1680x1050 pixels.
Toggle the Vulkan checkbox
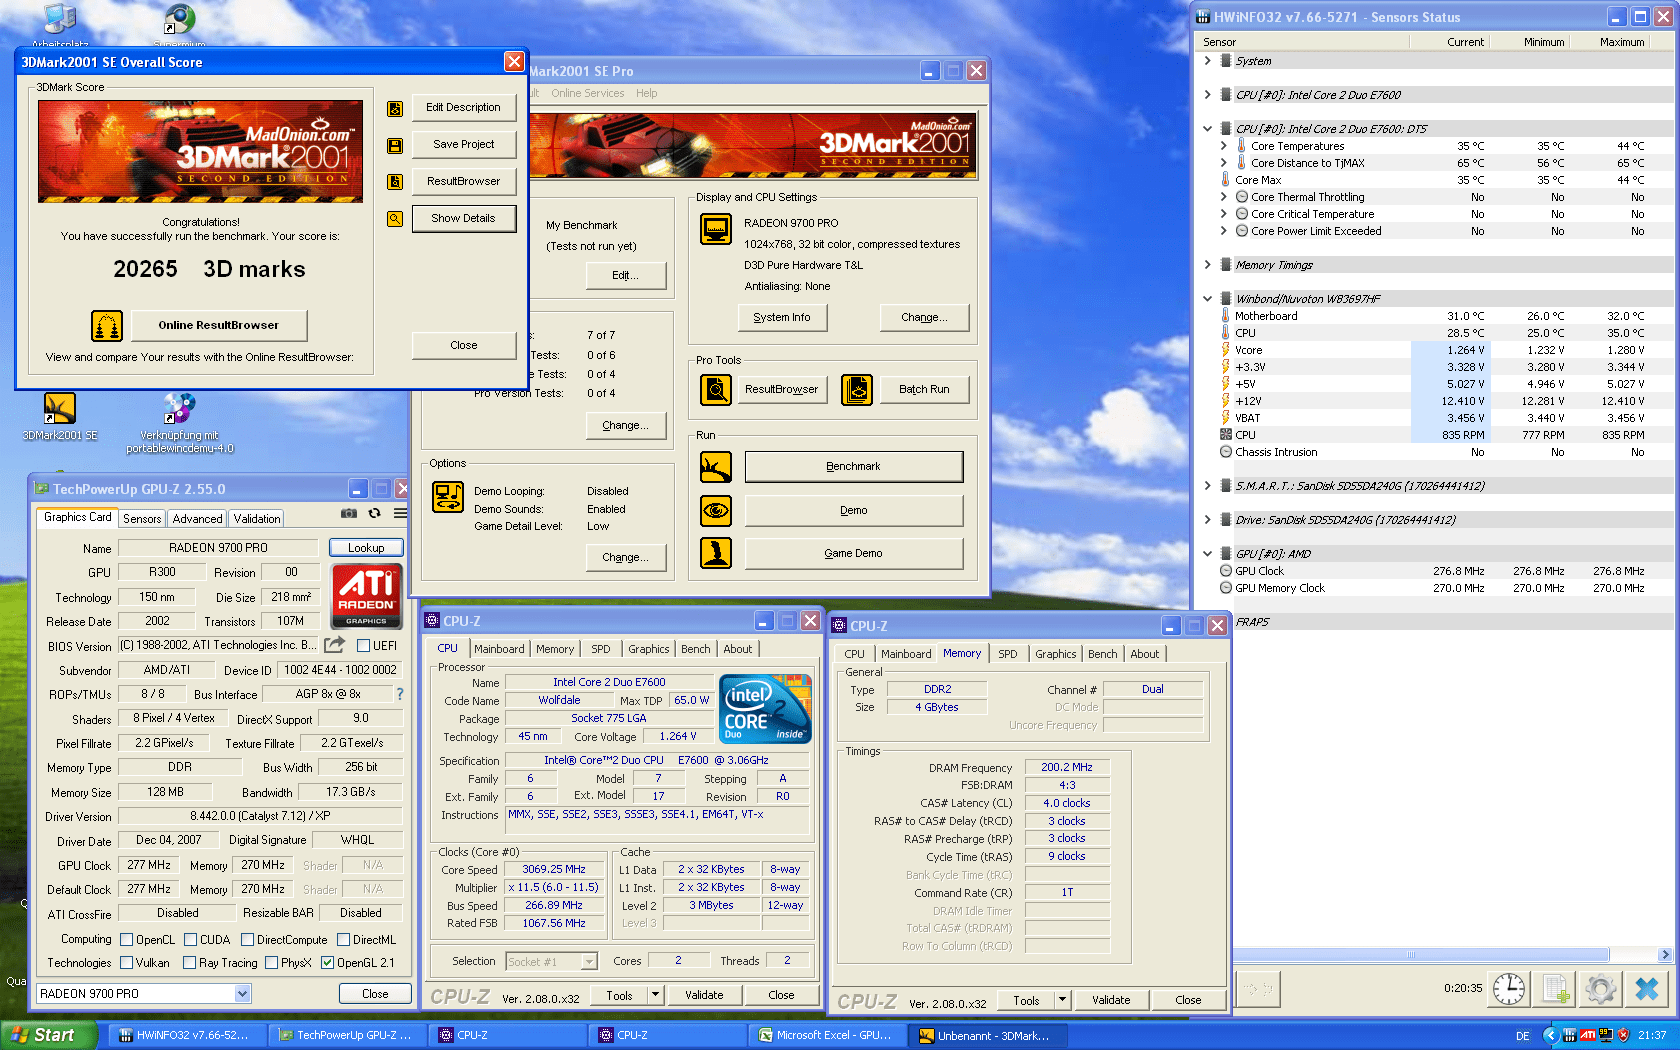(127, 963)
